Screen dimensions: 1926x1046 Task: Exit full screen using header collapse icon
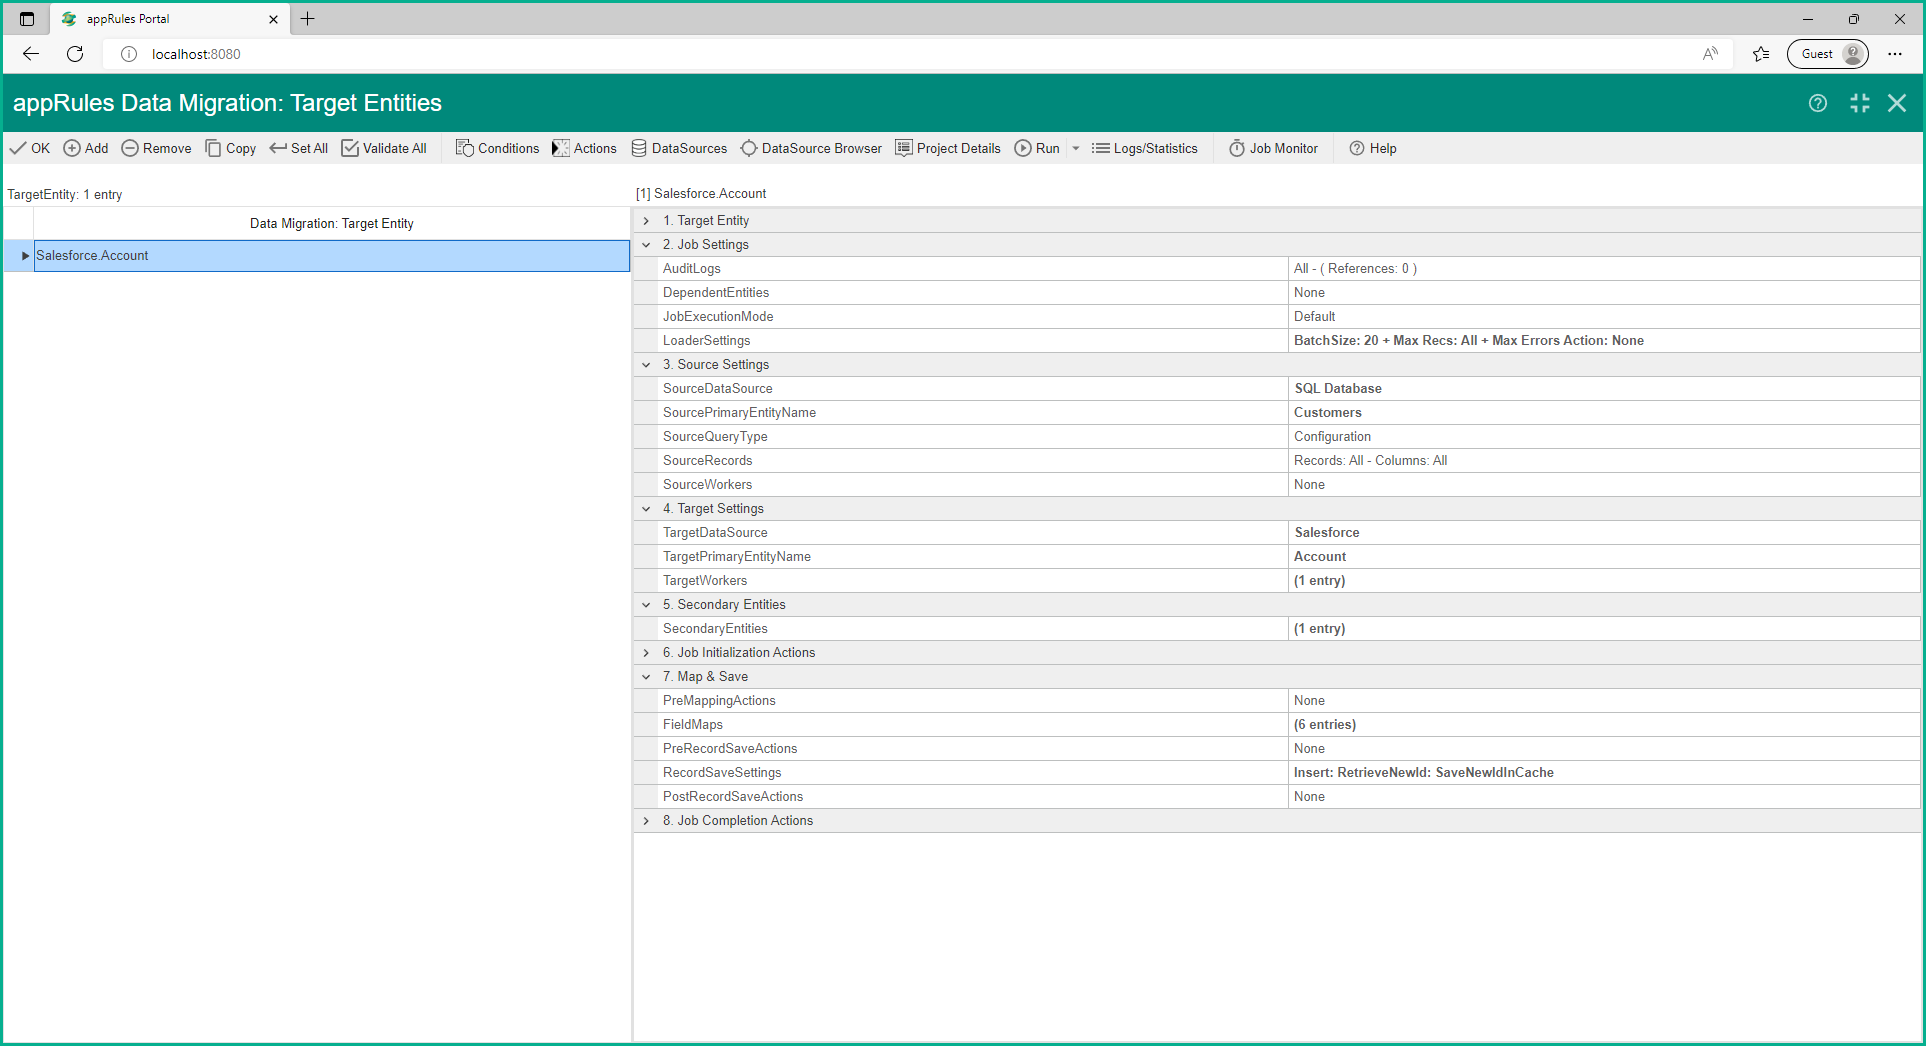point(1859,103)
